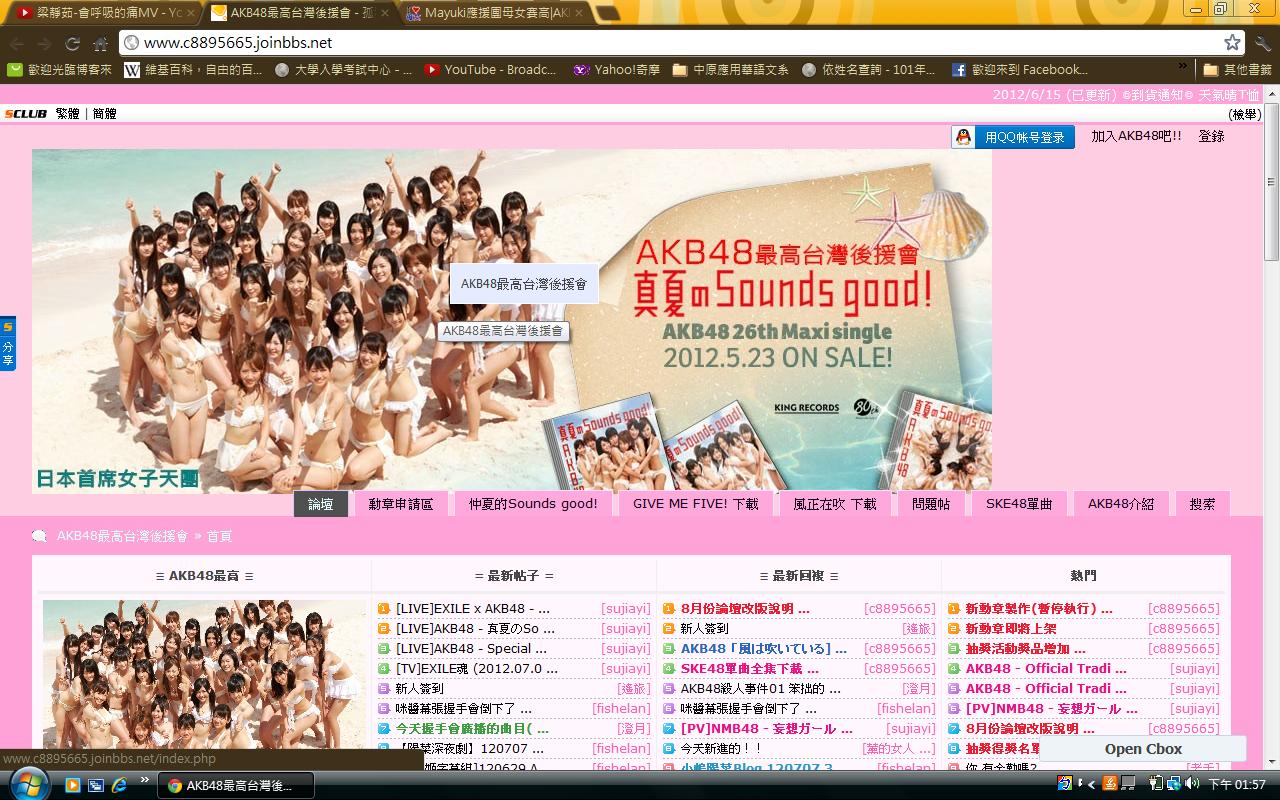This screenshot has height=800, width=1280.
Task: Open the 依姓名查詢 - 101年 bookmark
Action: 869,70
